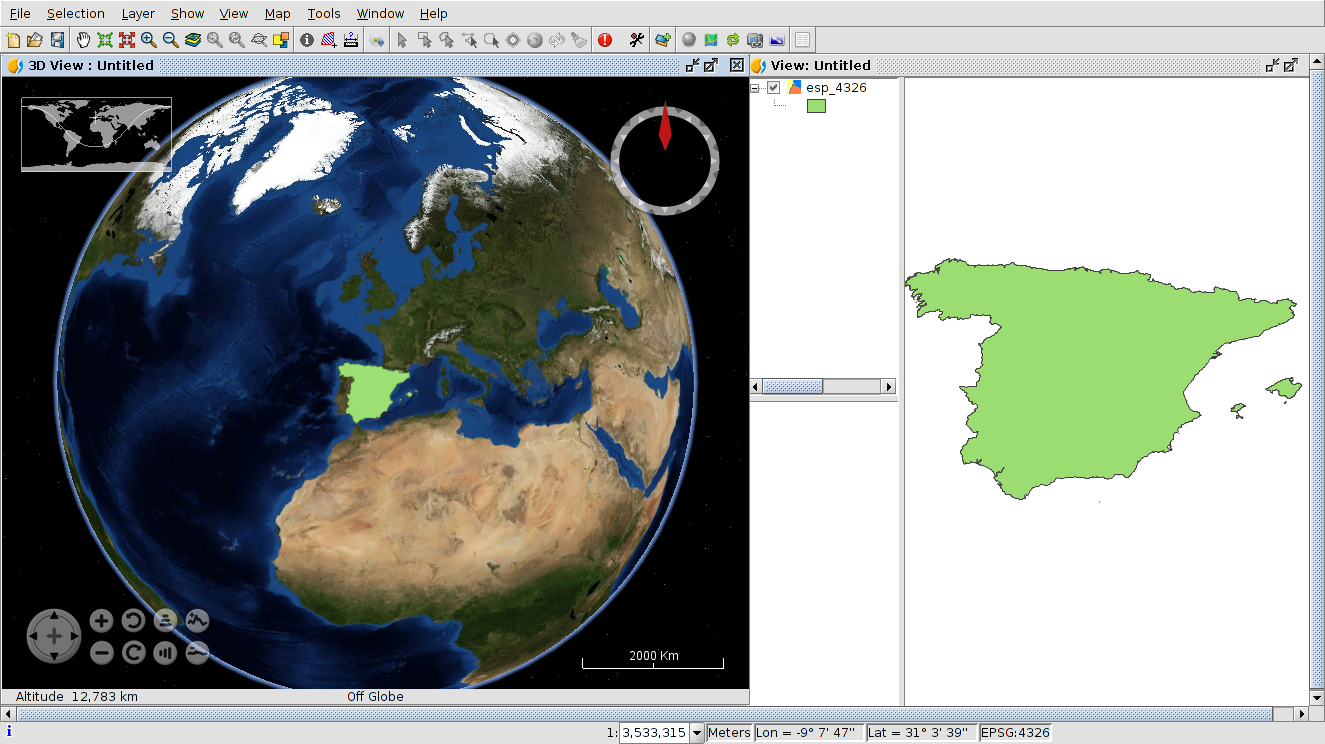The image size is (1325, 744).
Task: Collapse the esp_4326 layer tree node
Action: [x=756, y=88]
